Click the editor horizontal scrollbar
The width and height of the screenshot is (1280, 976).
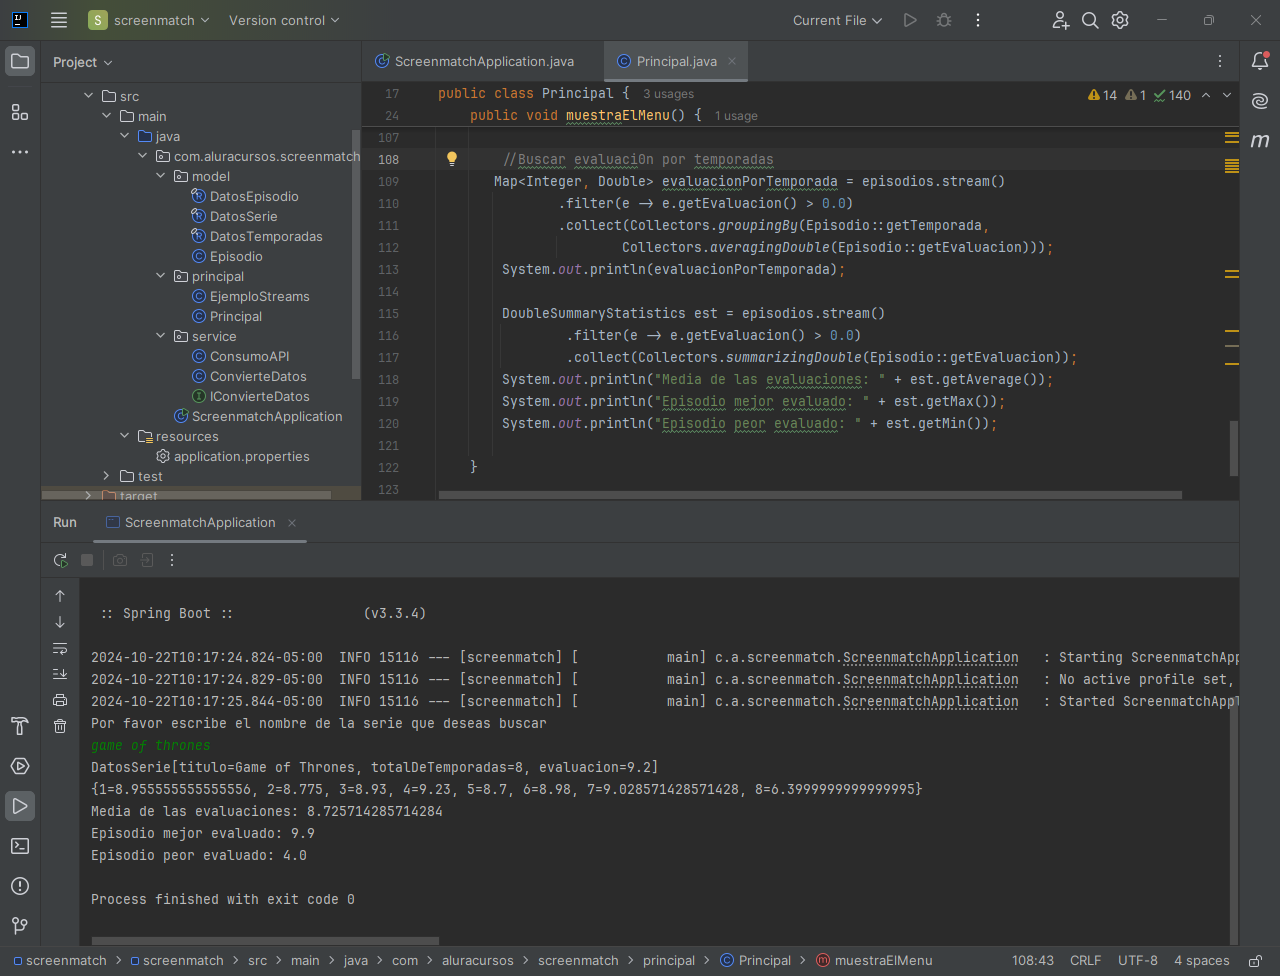click(x=810, y=494)
